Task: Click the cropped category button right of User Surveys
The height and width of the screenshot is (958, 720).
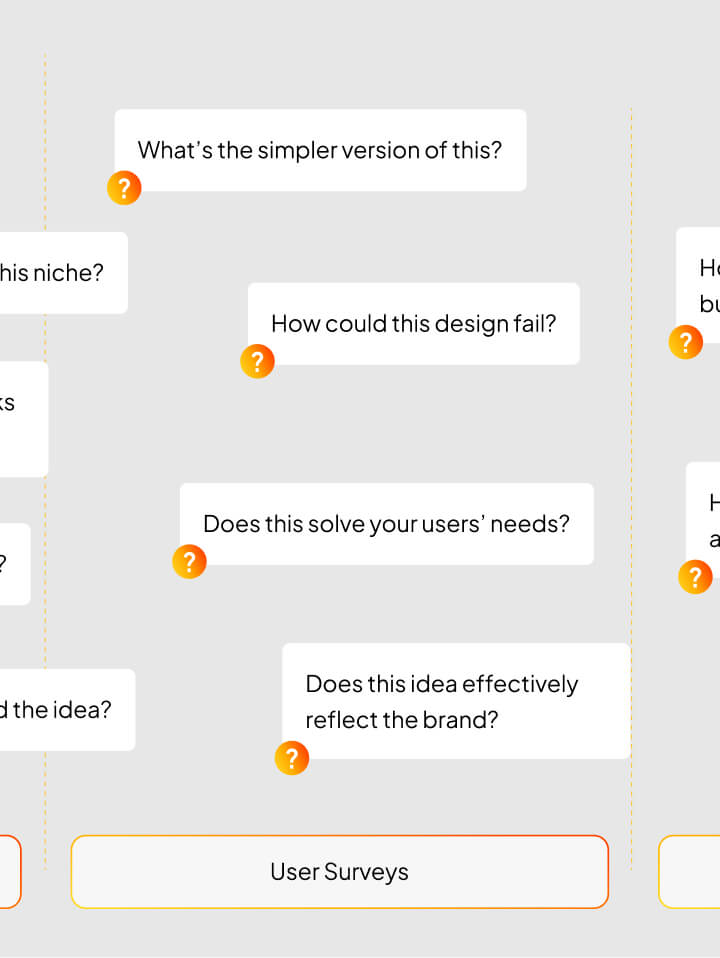Action: pos(690,871)
